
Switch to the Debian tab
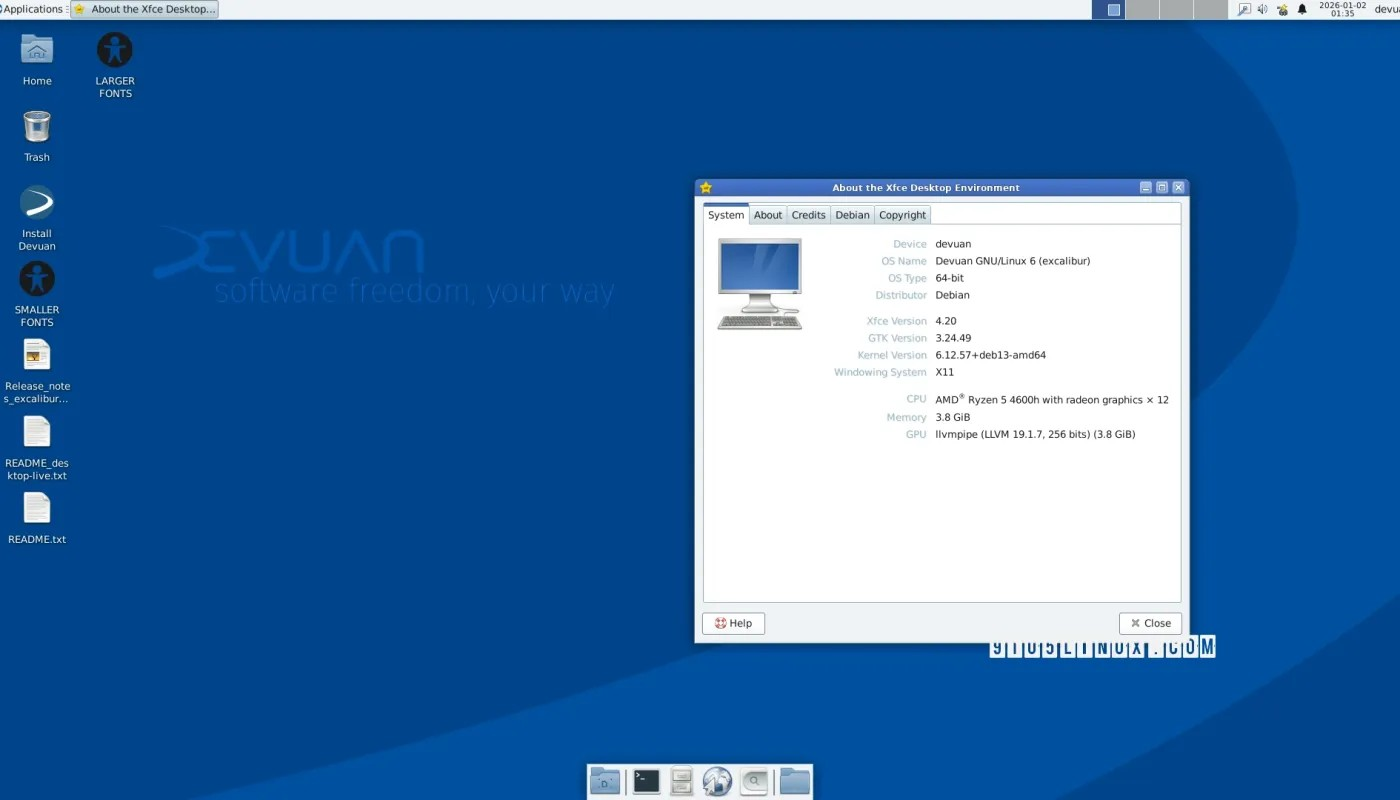pyautogui.click(x=852, y=214)
